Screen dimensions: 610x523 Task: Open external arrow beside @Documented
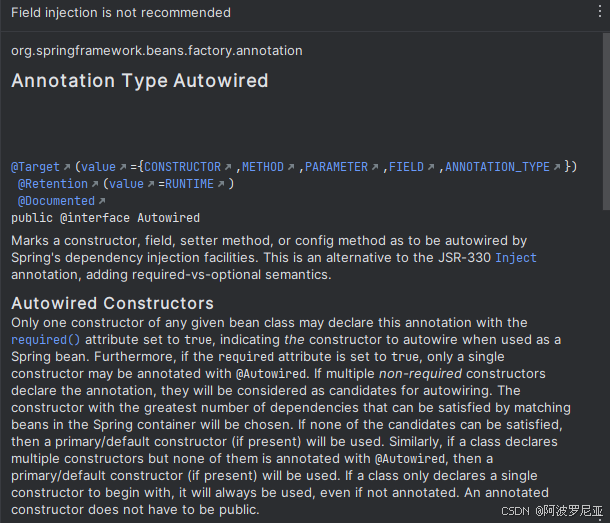pos(102,201)
